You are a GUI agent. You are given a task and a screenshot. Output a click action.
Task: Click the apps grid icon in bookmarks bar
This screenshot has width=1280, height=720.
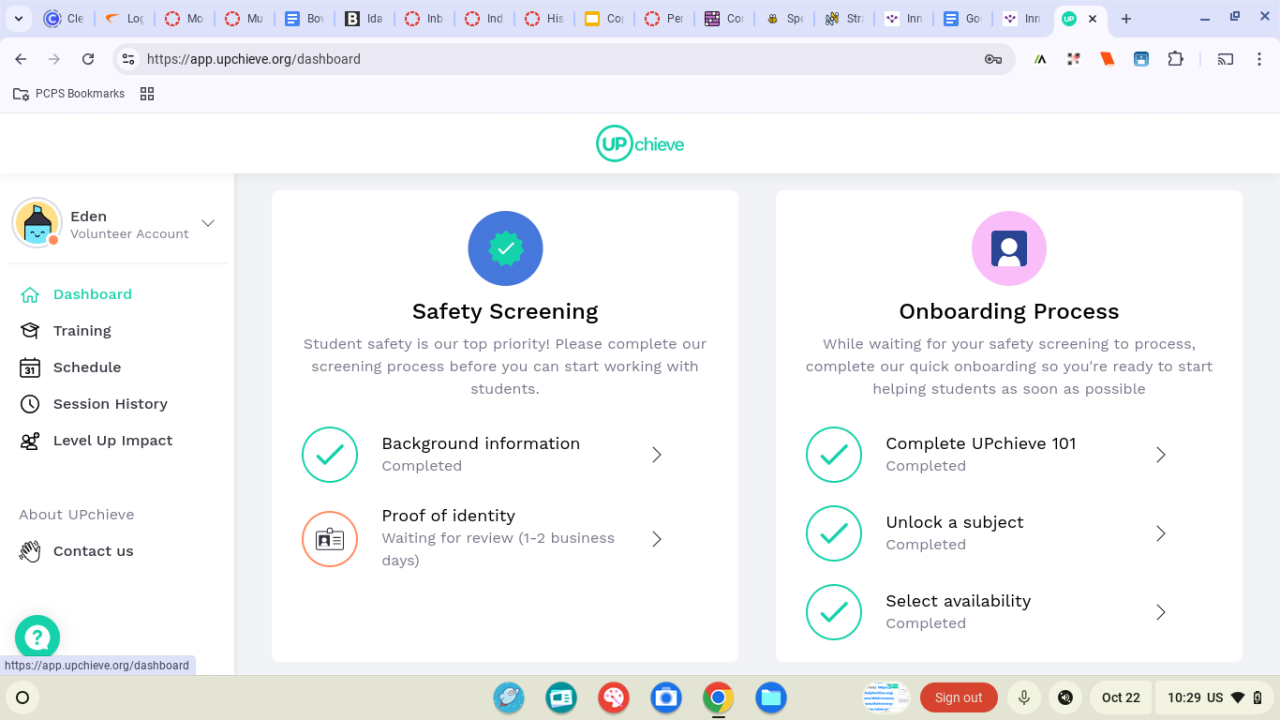point(147,94)
